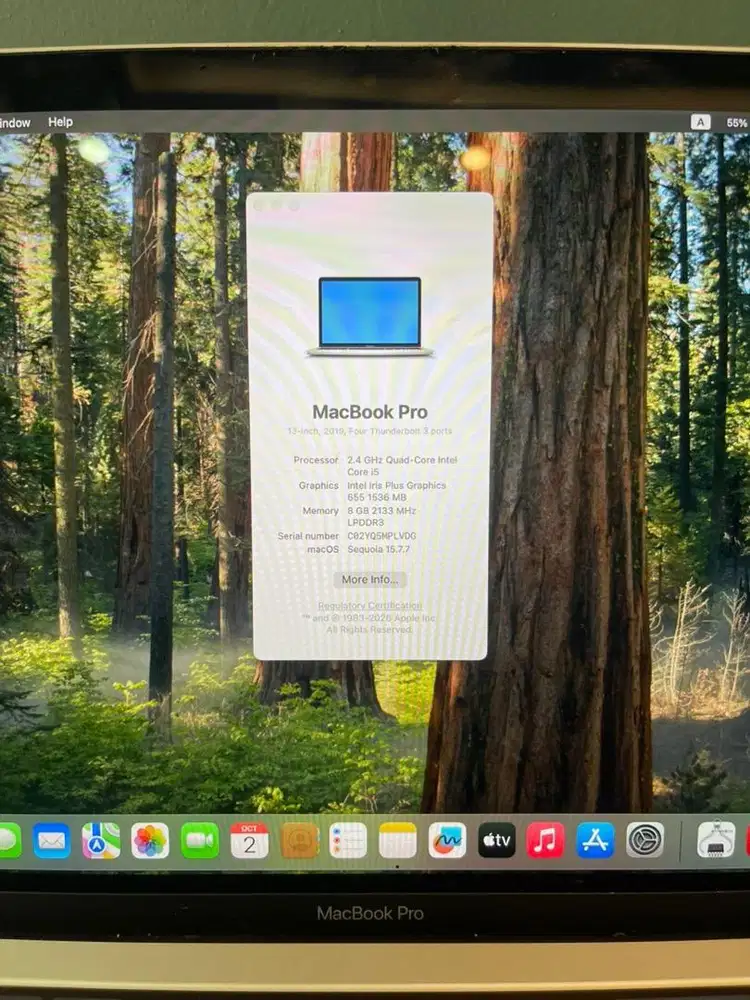
Task: Open the Contacts app
Action: [x=299, y=840]
